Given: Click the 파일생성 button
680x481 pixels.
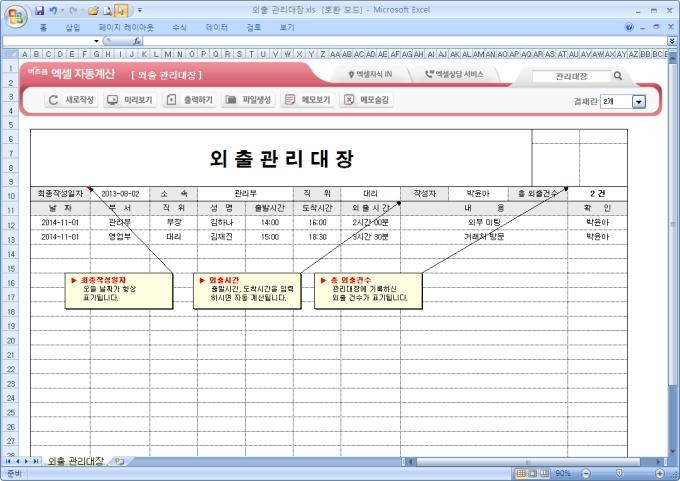Looking at the screenshot, I should (x=248, y=100).
